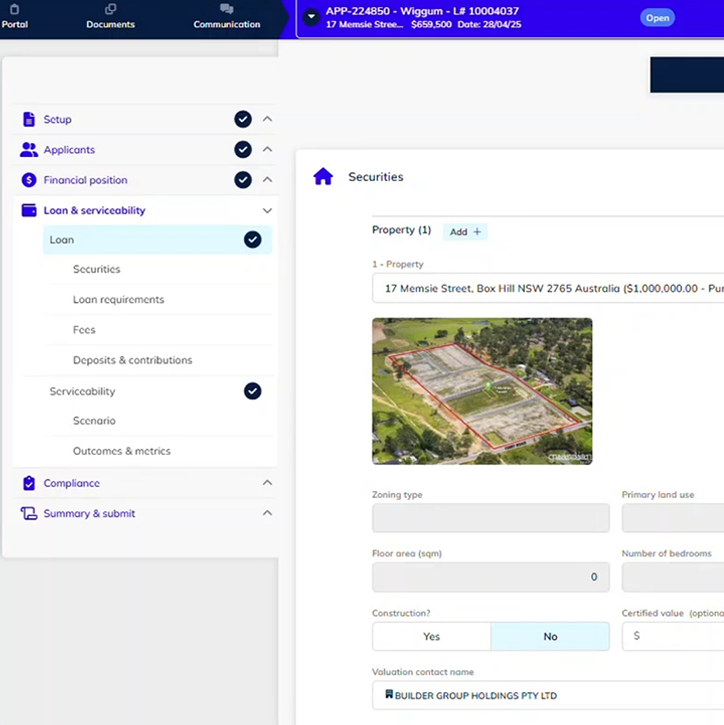This screenshot has height=725, width=724.
Task: Click the Valuation contact name field
Action: [550, 695]
